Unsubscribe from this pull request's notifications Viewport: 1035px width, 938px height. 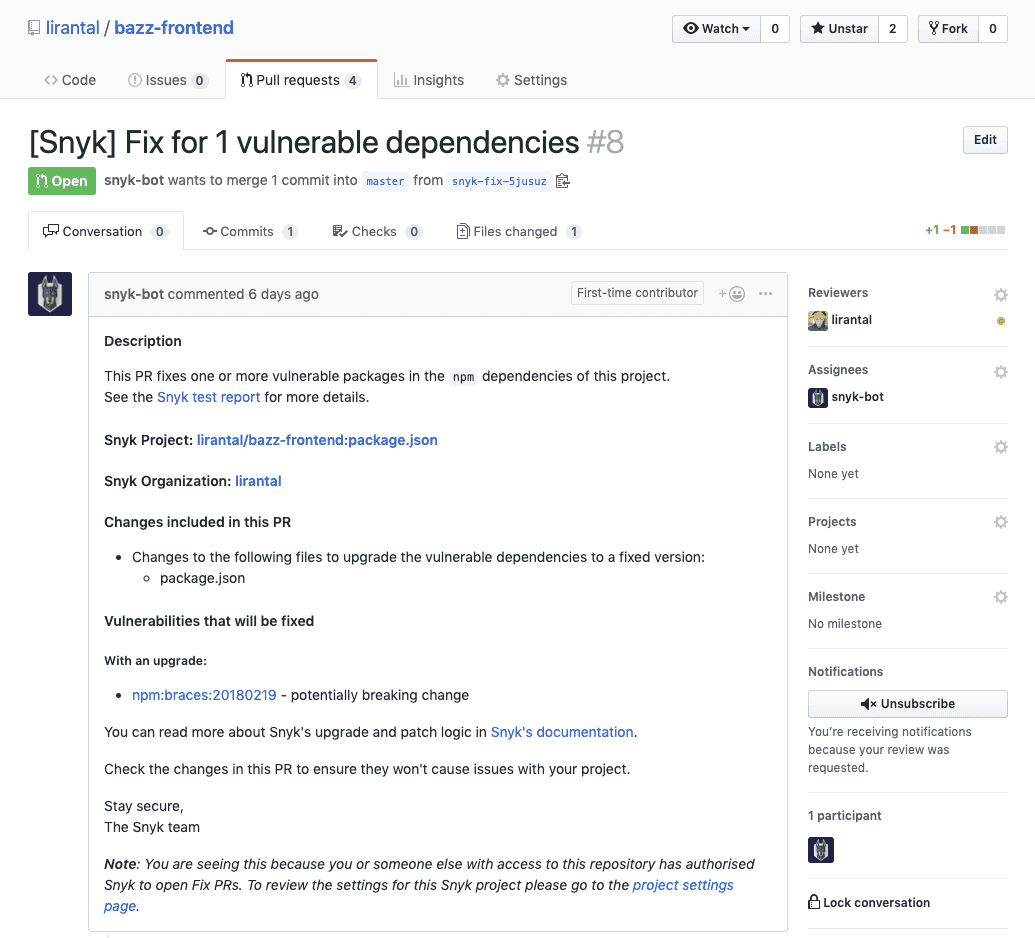click(x=908, y=704)
